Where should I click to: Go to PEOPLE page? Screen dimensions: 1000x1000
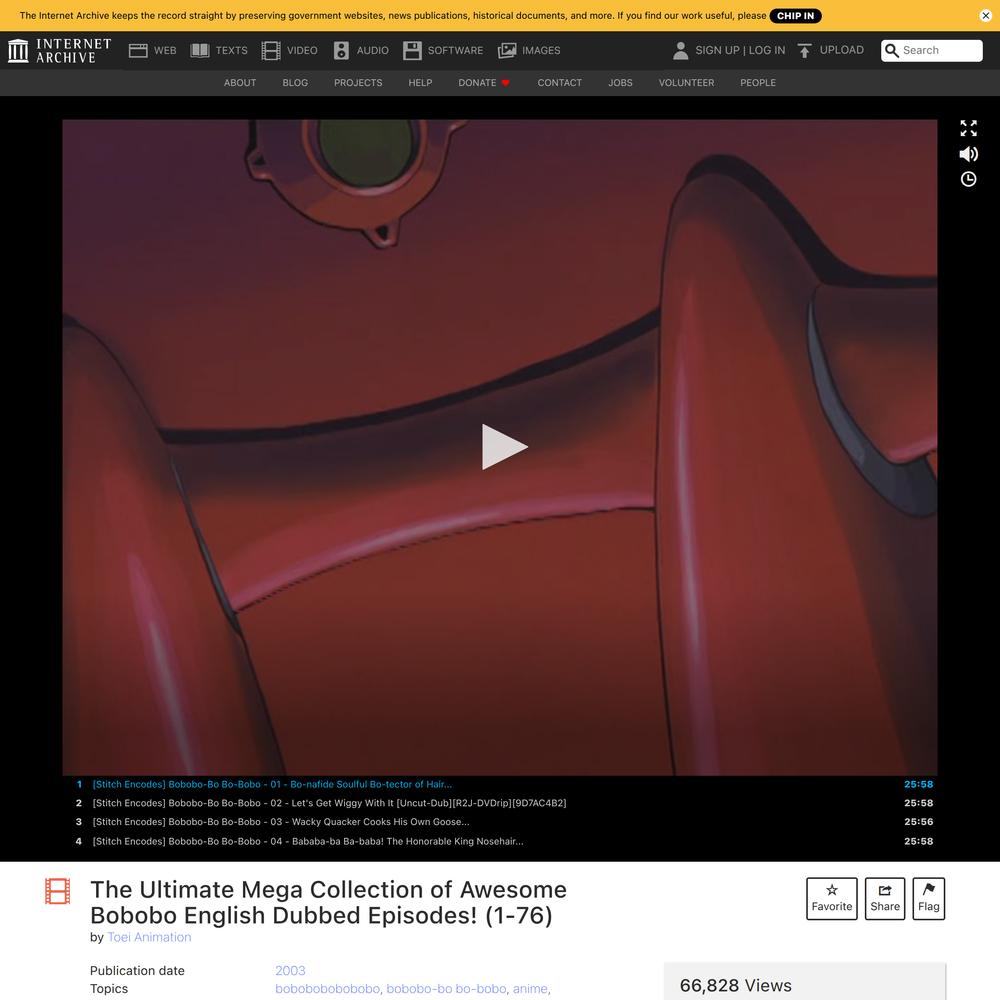[758, 83]
